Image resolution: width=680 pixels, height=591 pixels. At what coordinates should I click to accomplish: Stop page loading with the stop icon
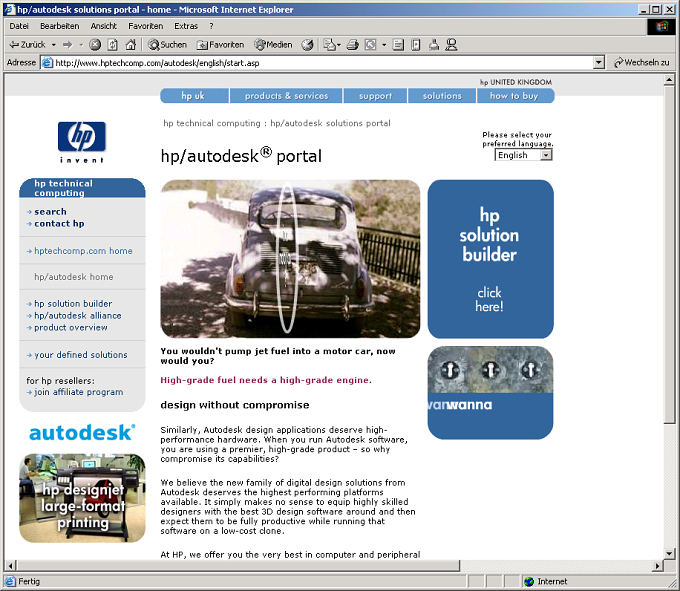point(95,45)
